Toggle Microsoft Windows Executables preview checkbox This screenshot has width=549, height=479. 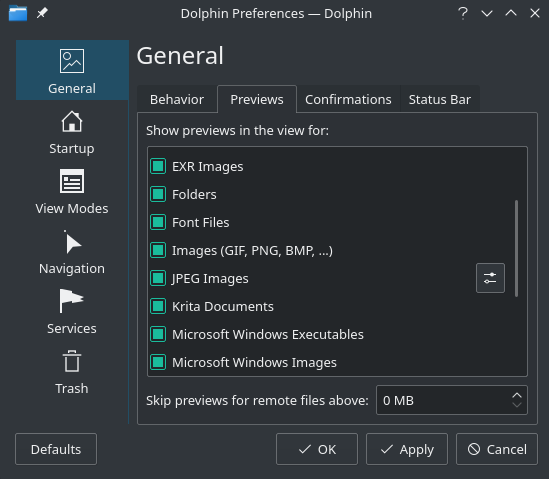158,334
